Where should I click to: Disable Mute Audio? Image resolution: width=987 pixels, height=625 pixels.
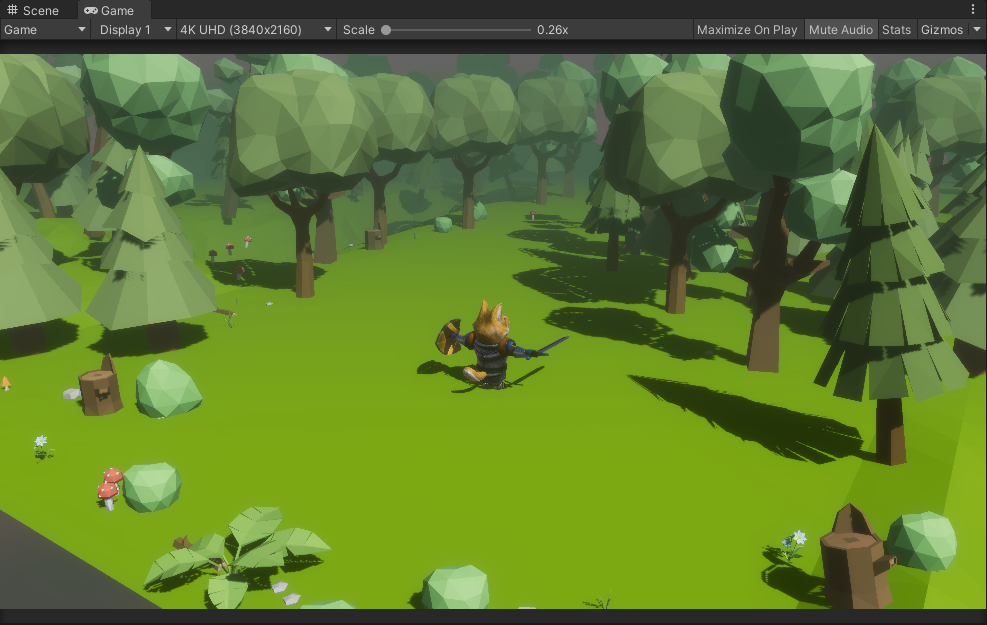point(841,29)
